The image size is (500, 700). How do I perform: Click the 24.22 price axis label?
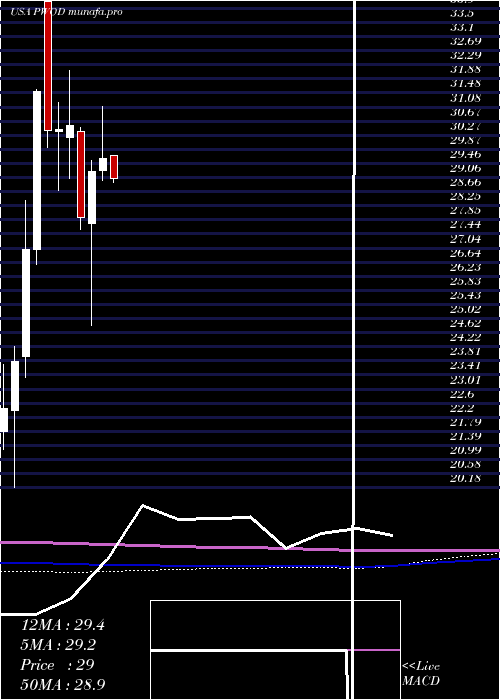[x=465, y=338]
